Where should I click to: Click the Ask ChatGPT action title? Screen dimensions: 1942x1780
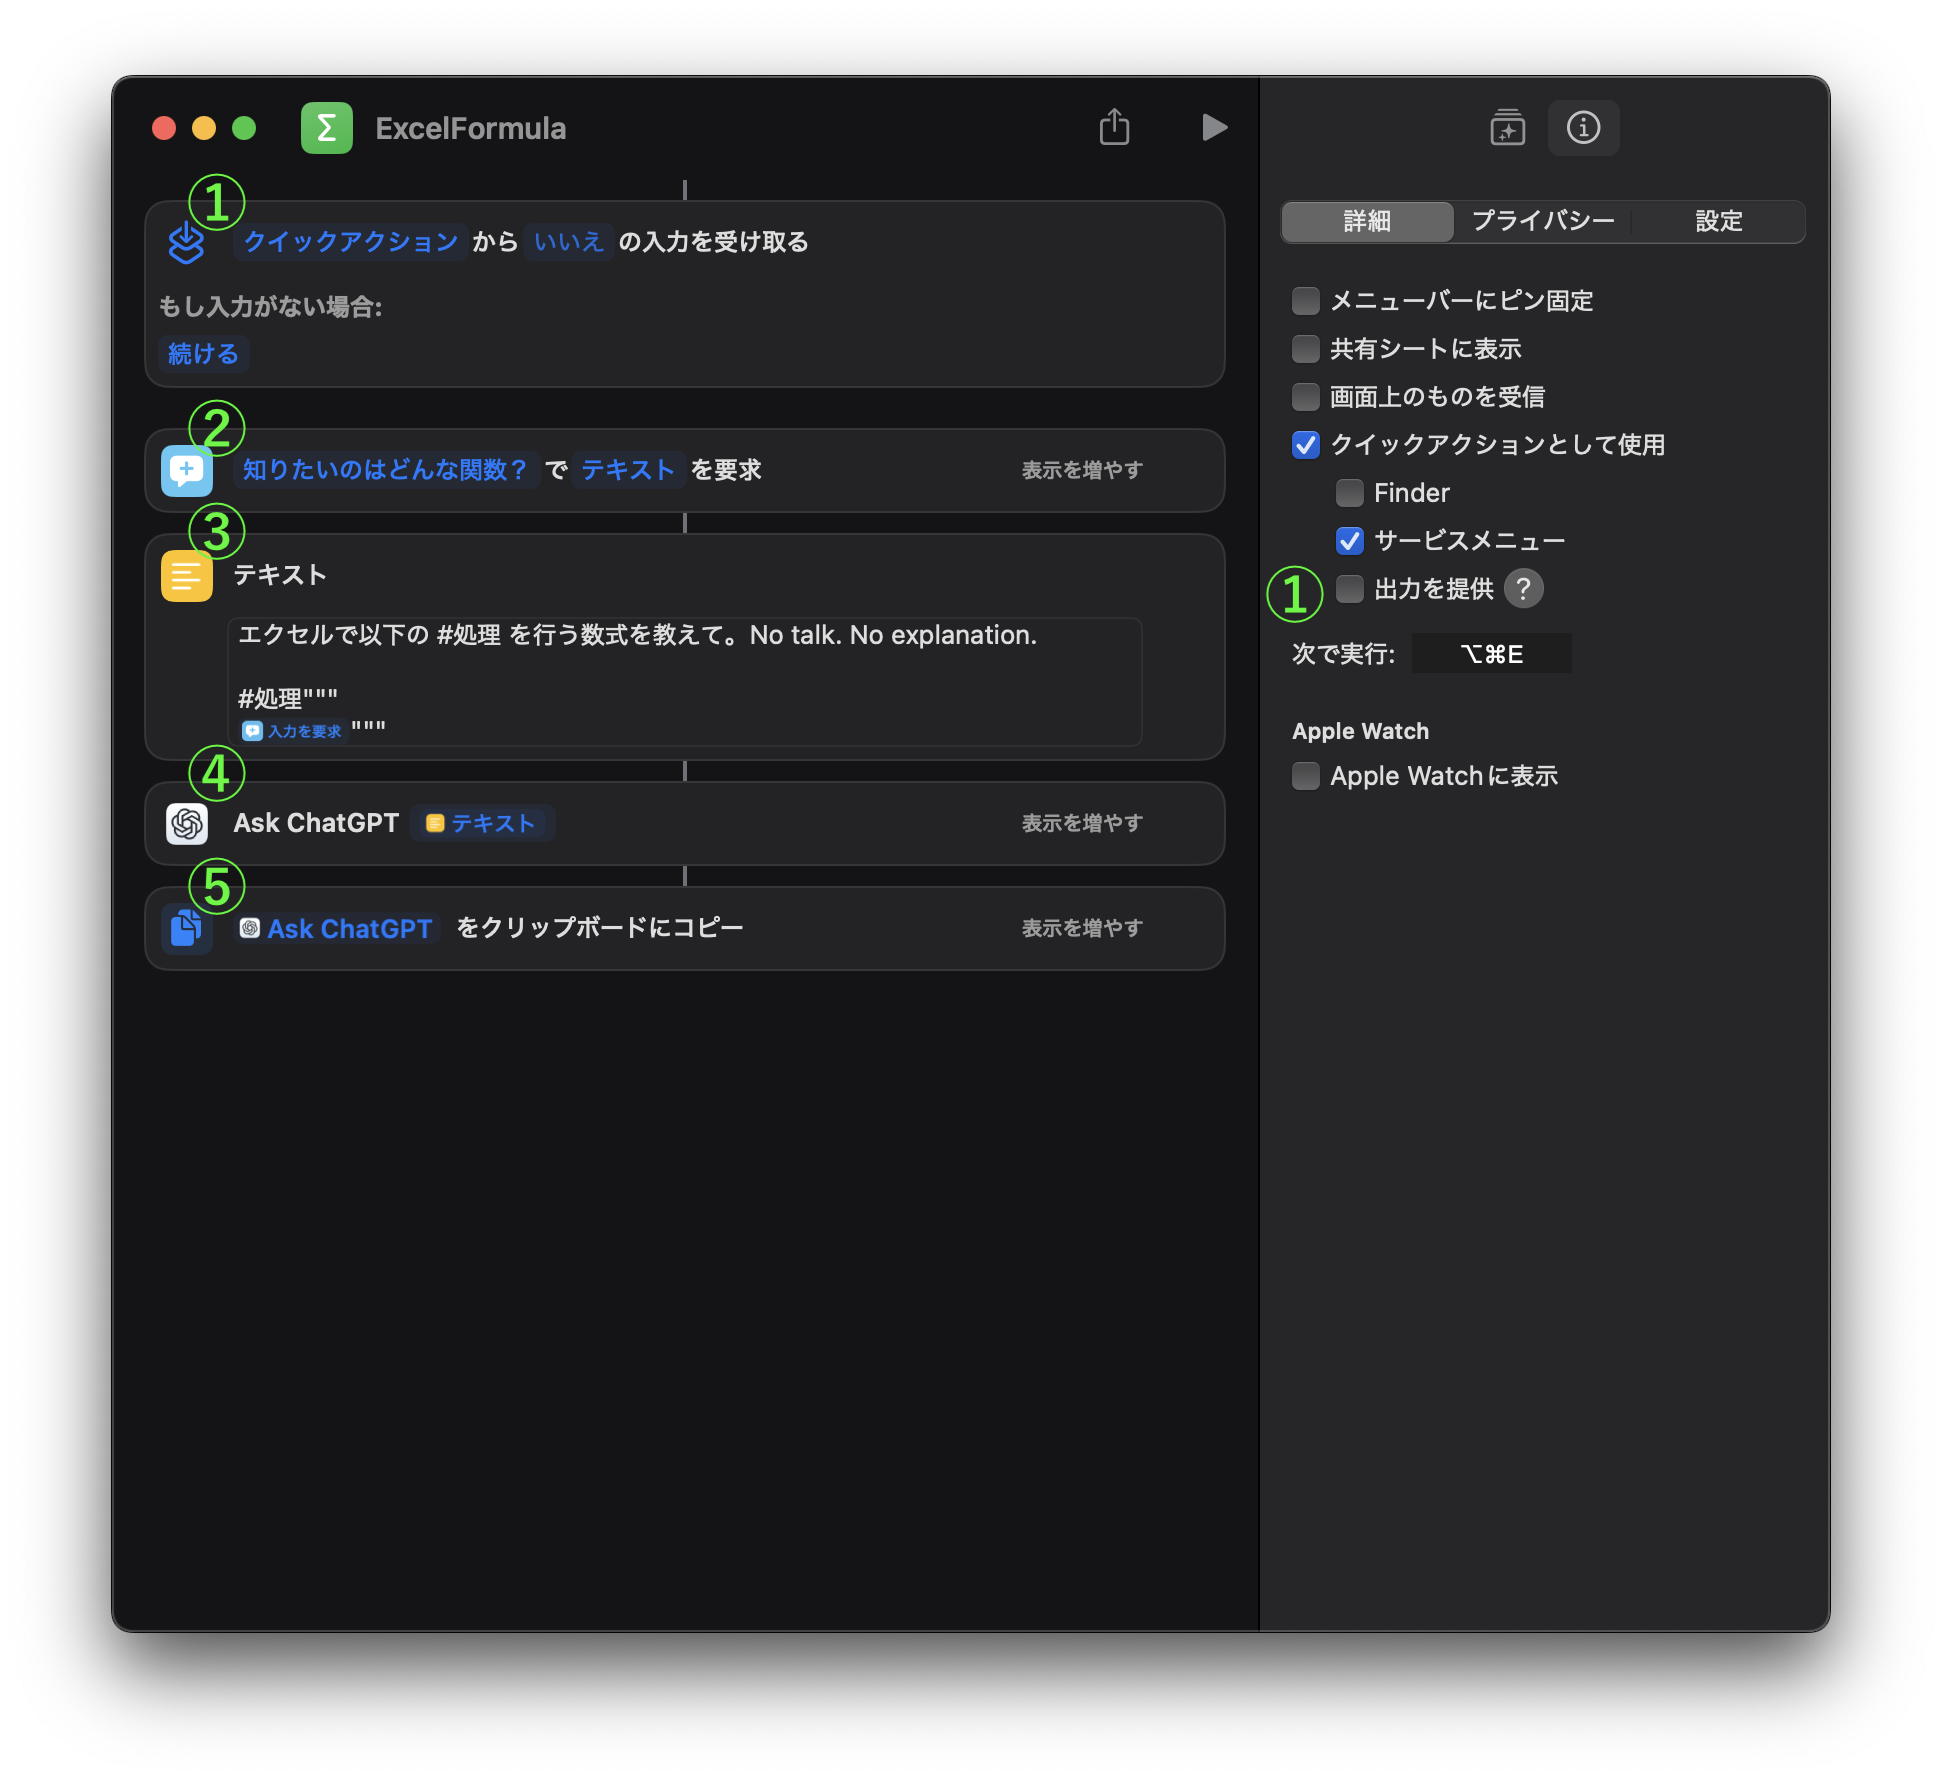coord(316,823)
